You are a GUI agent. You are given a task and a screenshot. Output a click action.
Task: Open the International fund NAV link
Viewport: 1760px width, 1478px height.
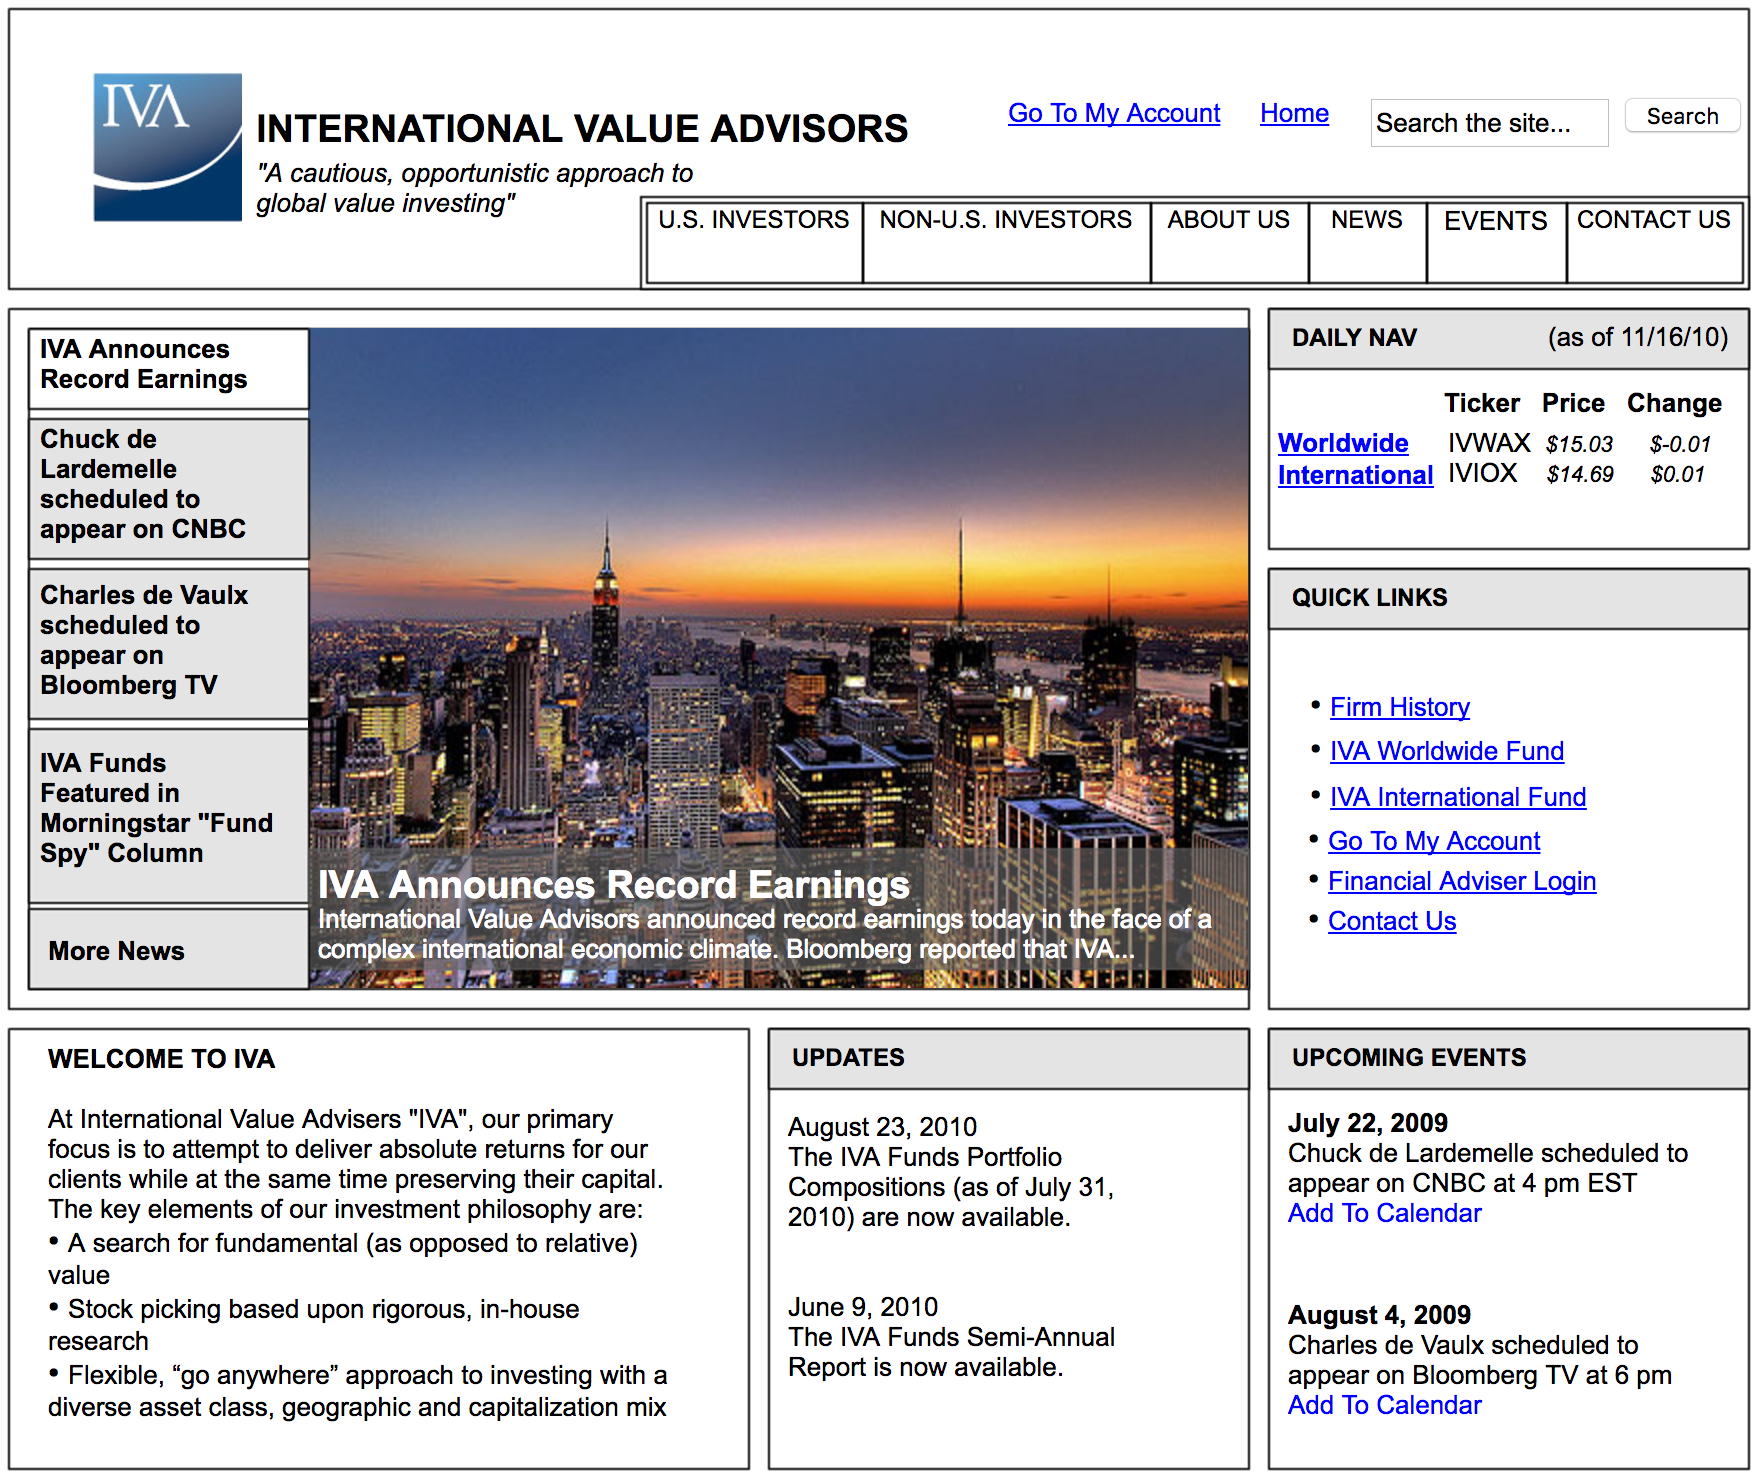1355,475
